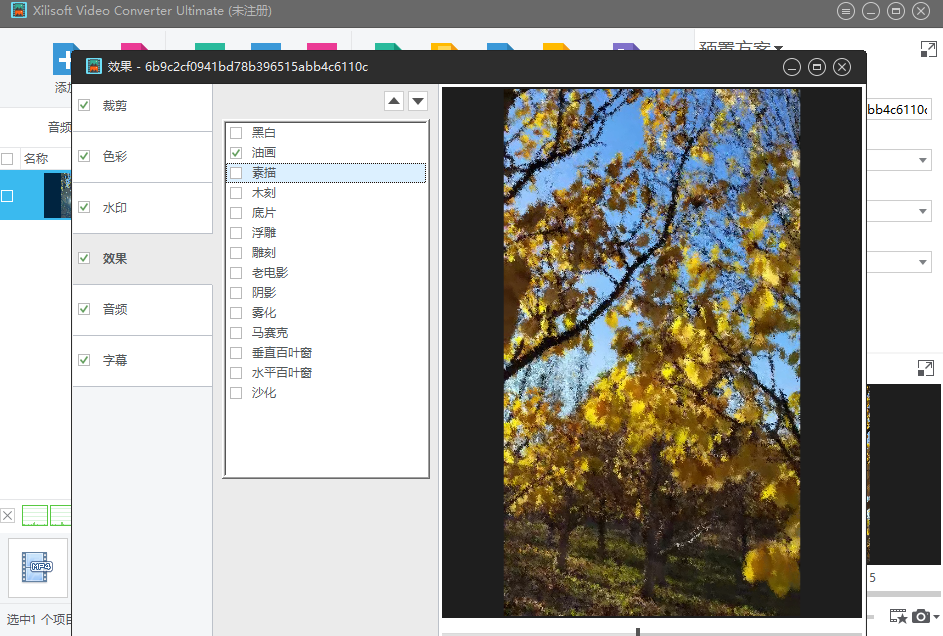The width and height of the screenshot is (943, 636).
Task: Select 素描 in the effects list
Action: [x=264, y=173]
